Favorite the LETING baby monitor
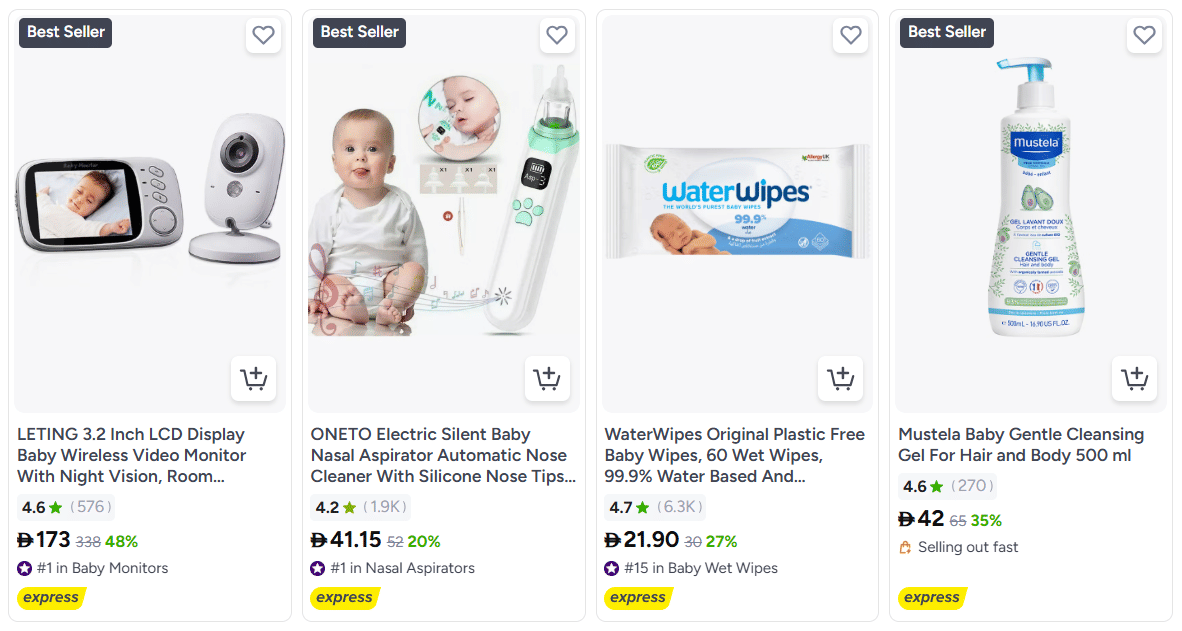Image resolution: width=1182 pixels, height=631 pixels. (x=263, y=35)
